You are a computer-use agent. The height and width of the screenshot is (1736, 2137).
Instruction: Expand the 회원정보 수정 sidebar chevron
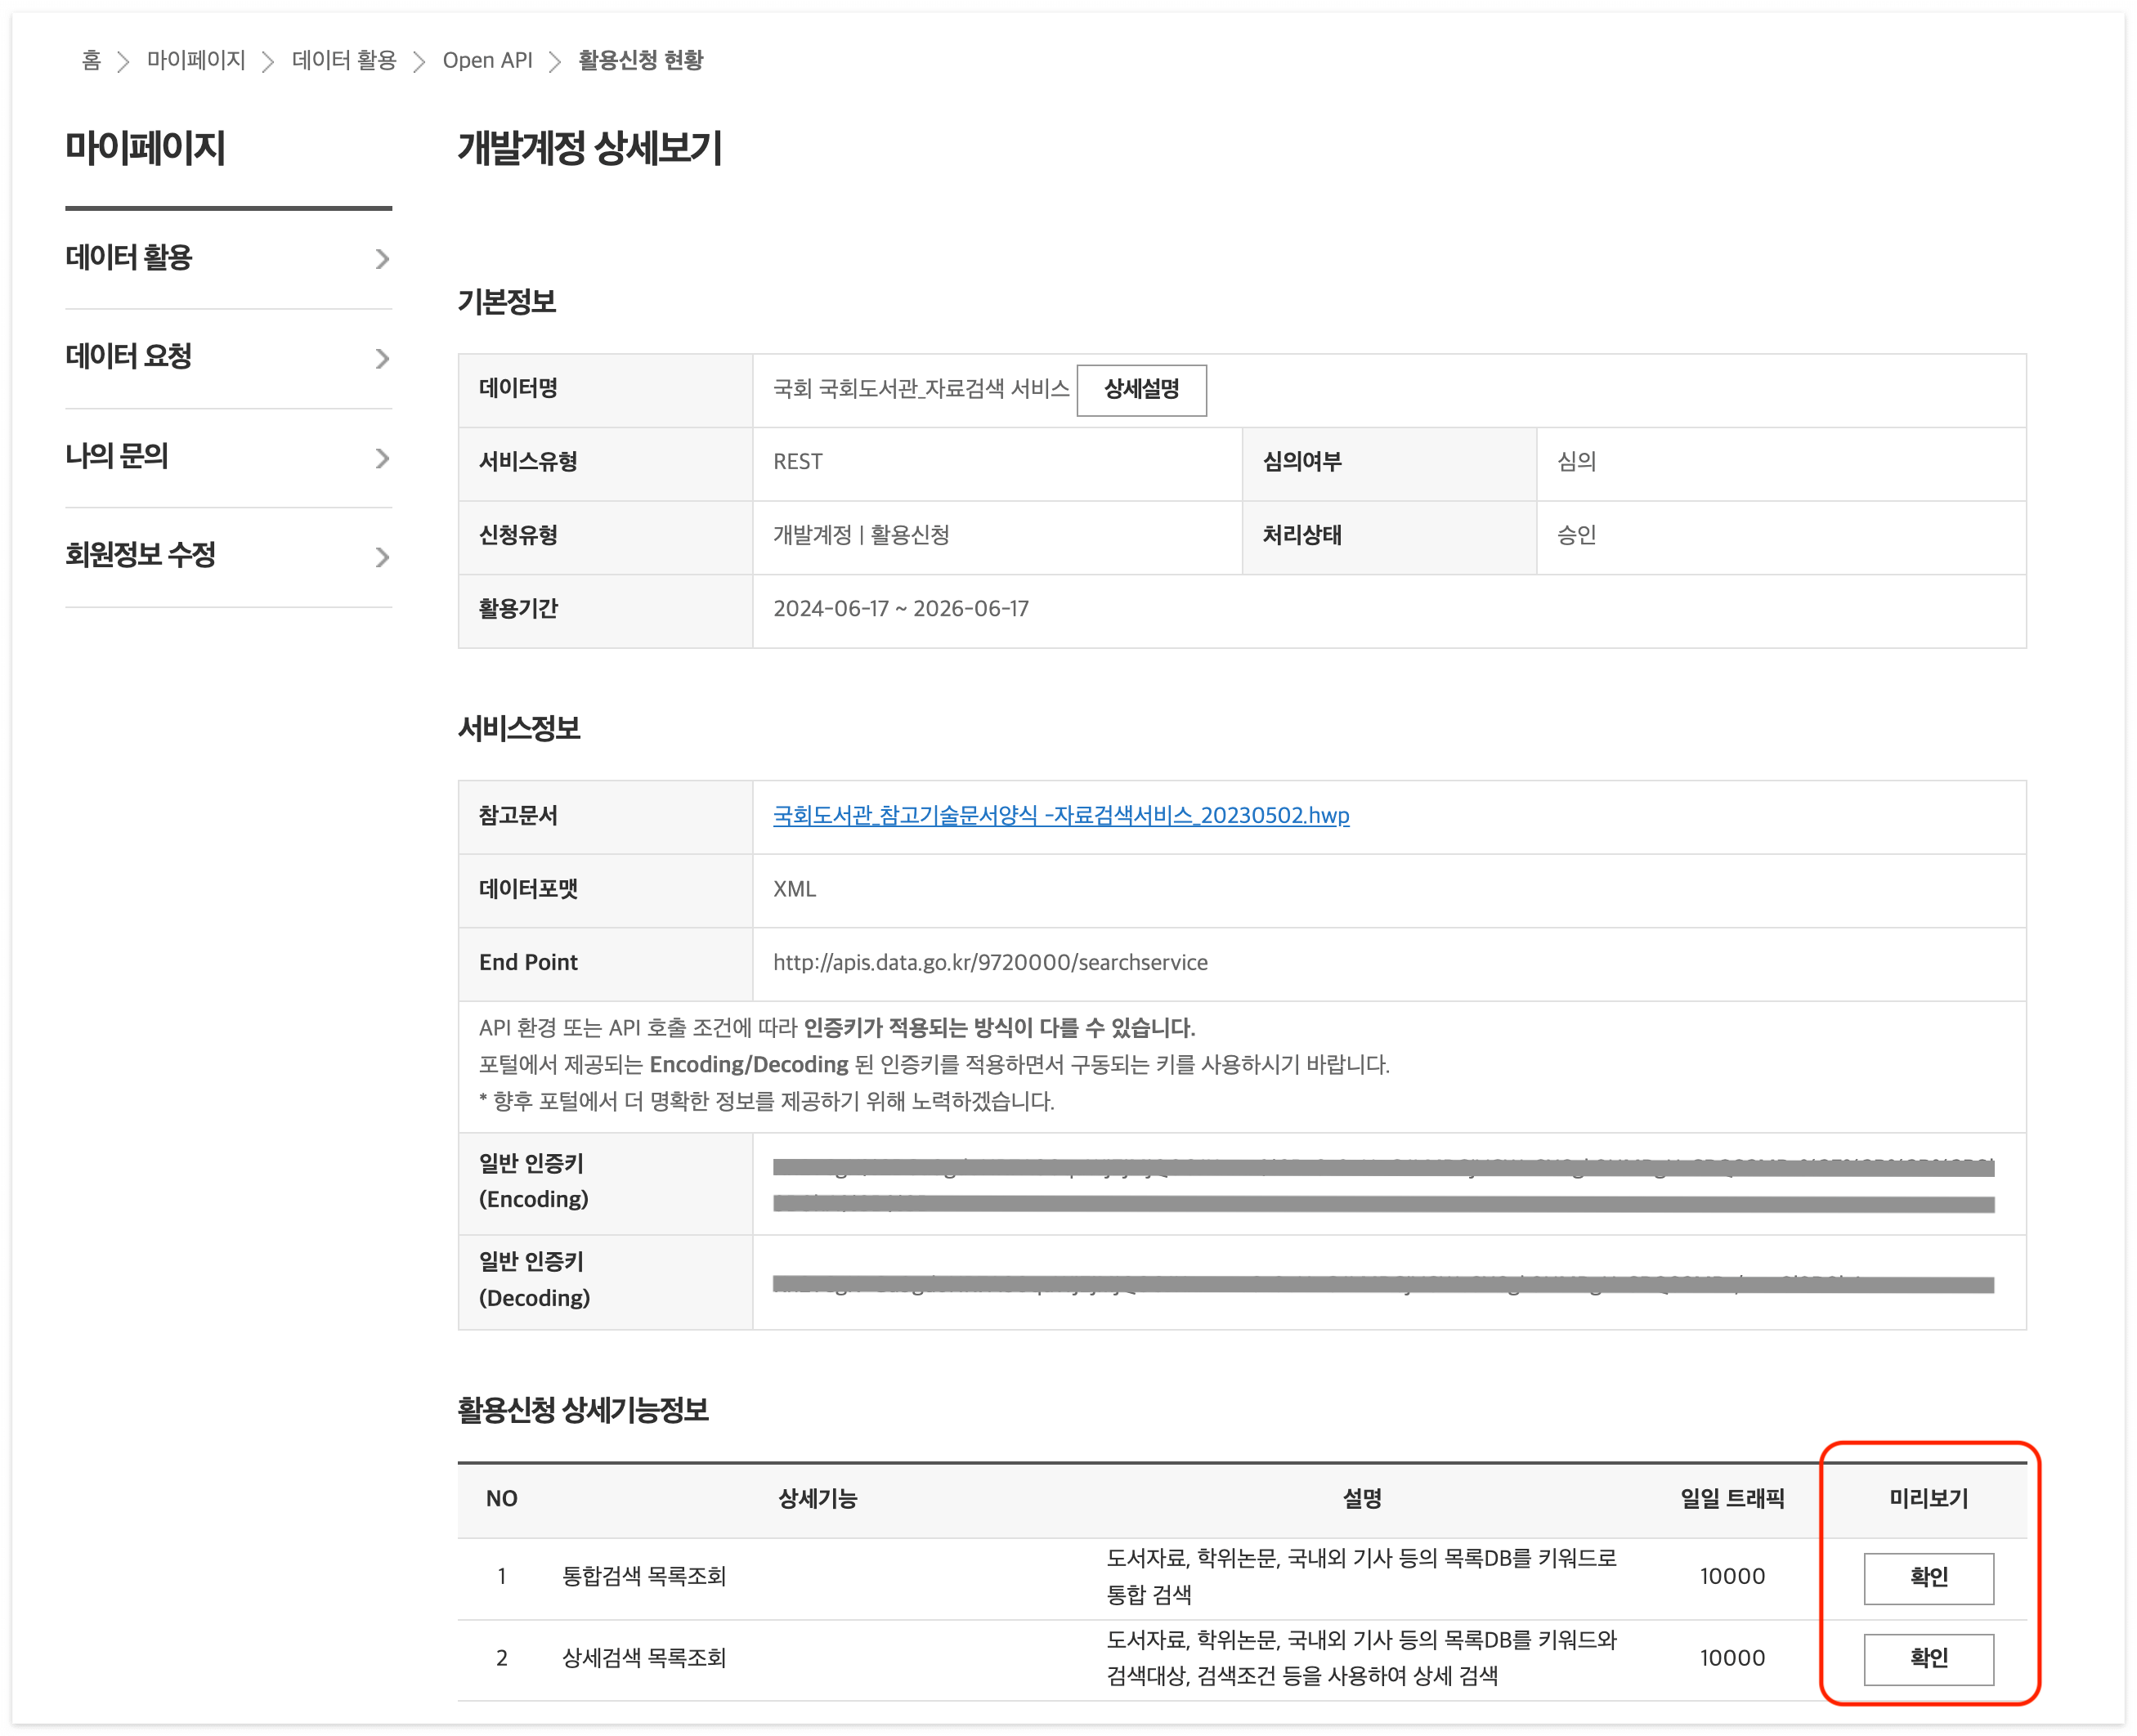pos(382,557)
